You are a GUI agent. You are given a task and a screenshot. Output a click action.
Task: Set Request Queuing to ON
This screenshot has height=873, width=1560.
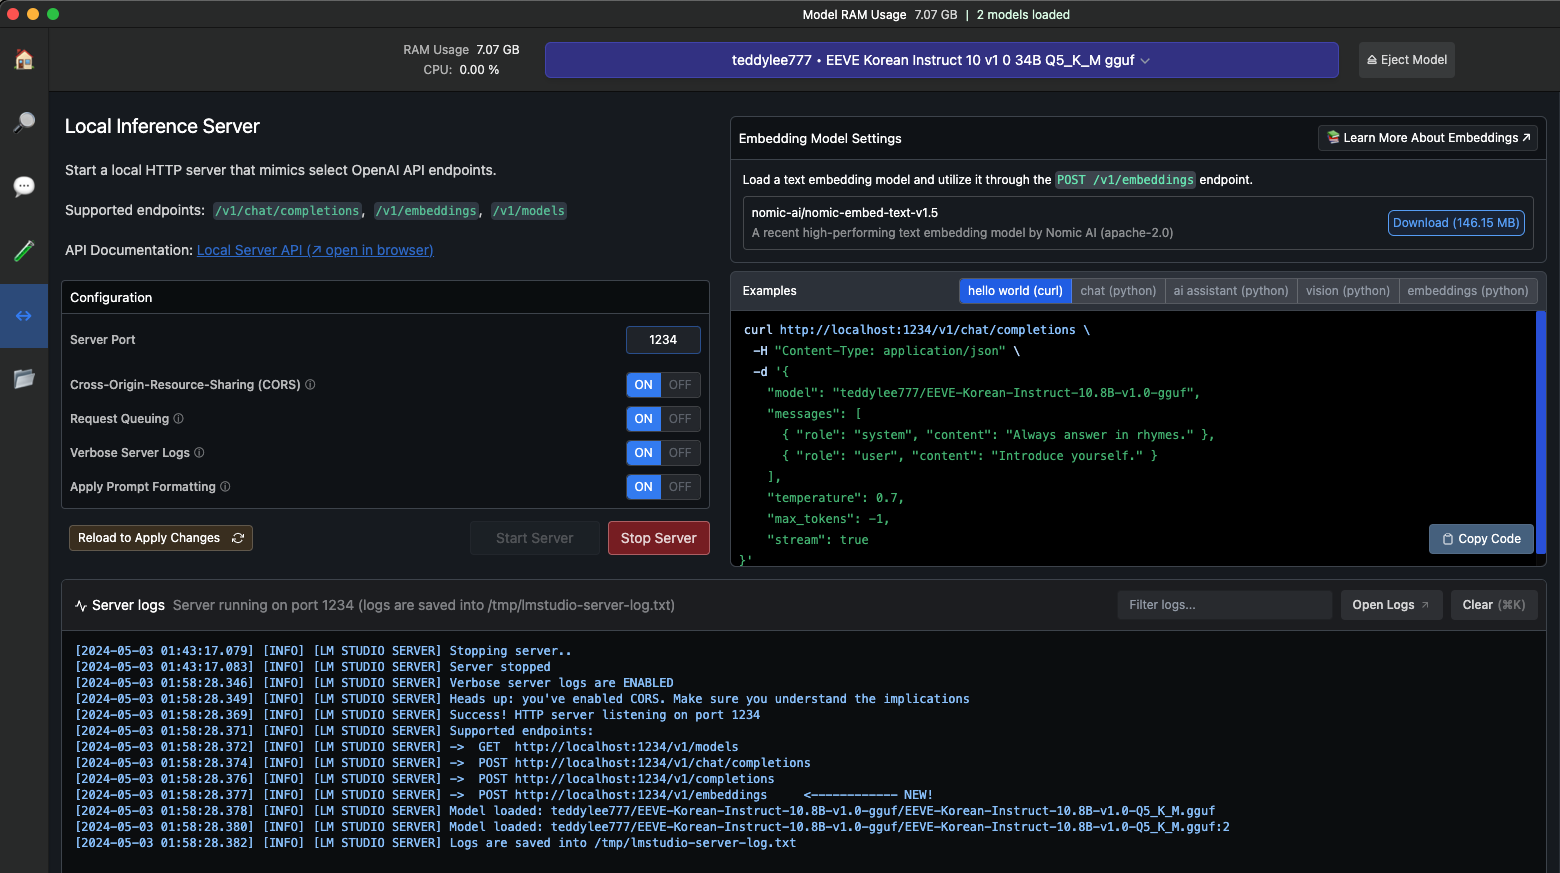click(644, 419)
